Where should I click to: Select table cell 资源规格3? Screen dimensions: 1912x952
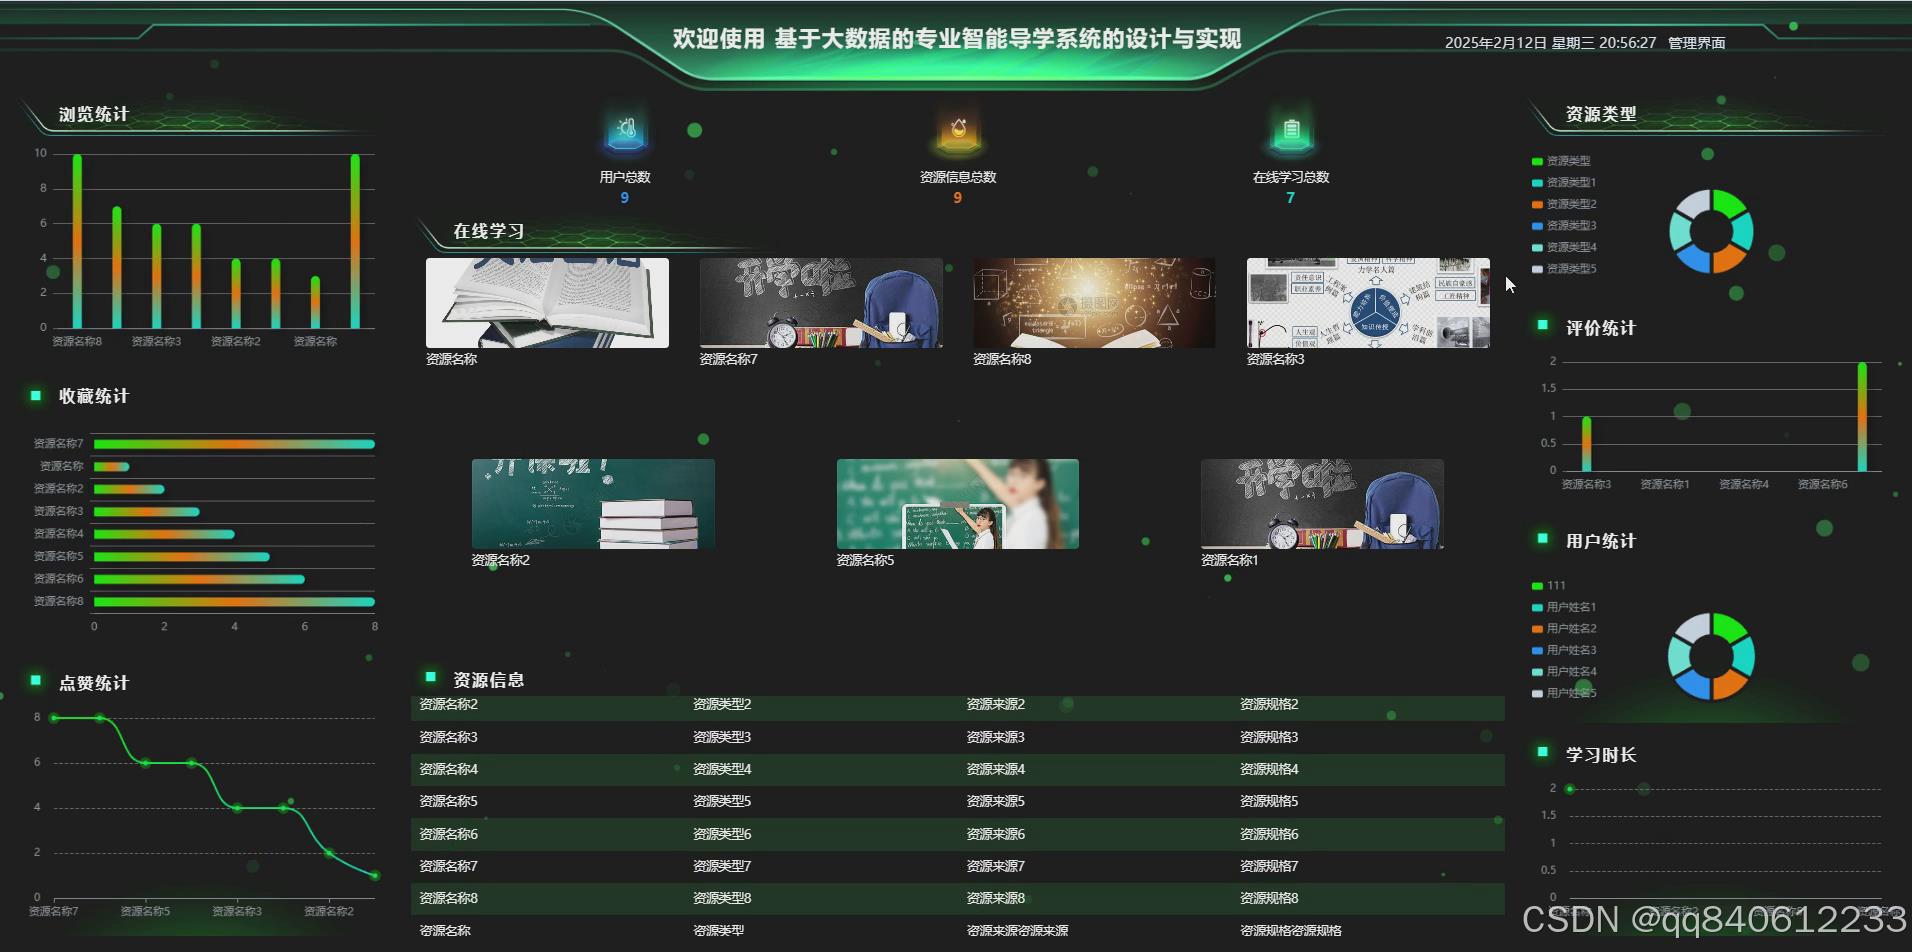1269,738
